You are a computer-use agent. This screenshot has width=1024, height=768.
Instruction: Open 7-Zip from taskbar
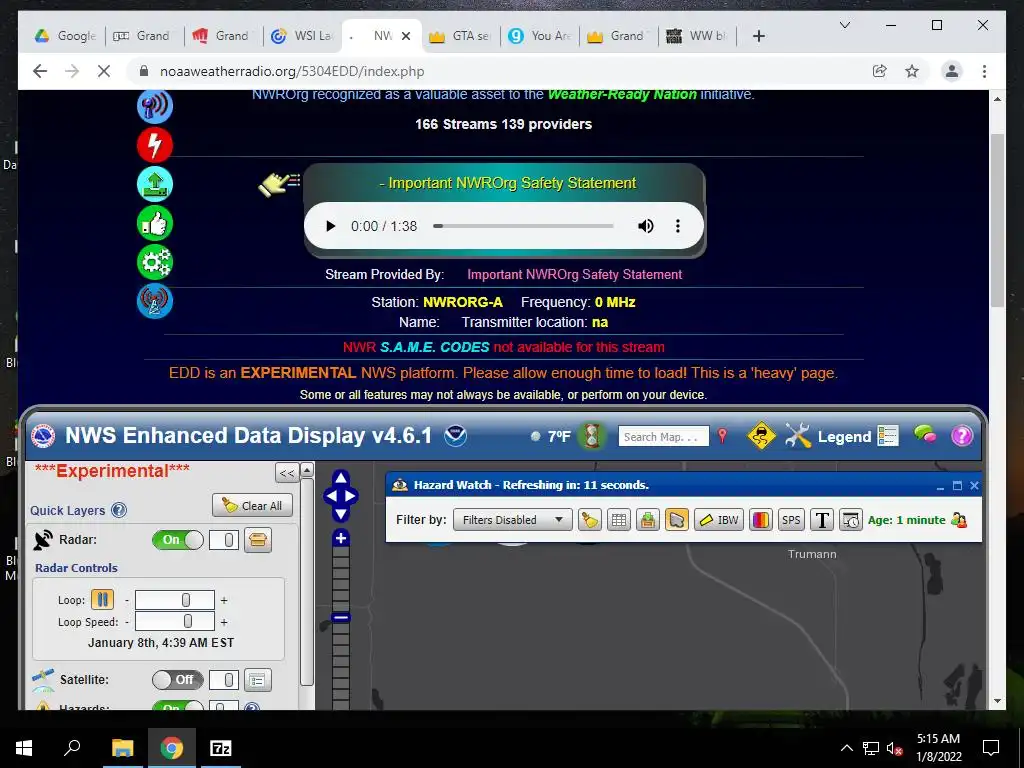(x=221, y=748)
